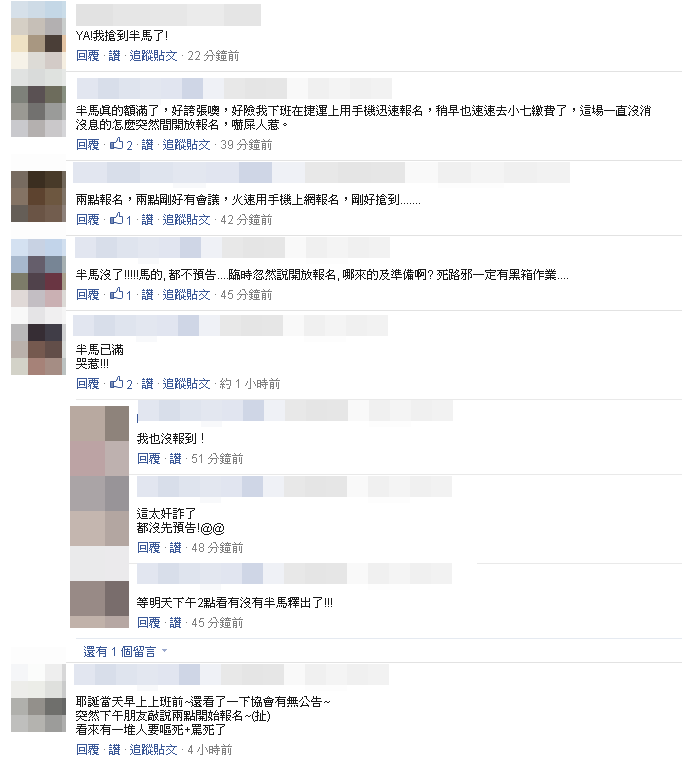Follow post on 半馬已滿 comment
This screenshot has height=765, width=682.
186,383
